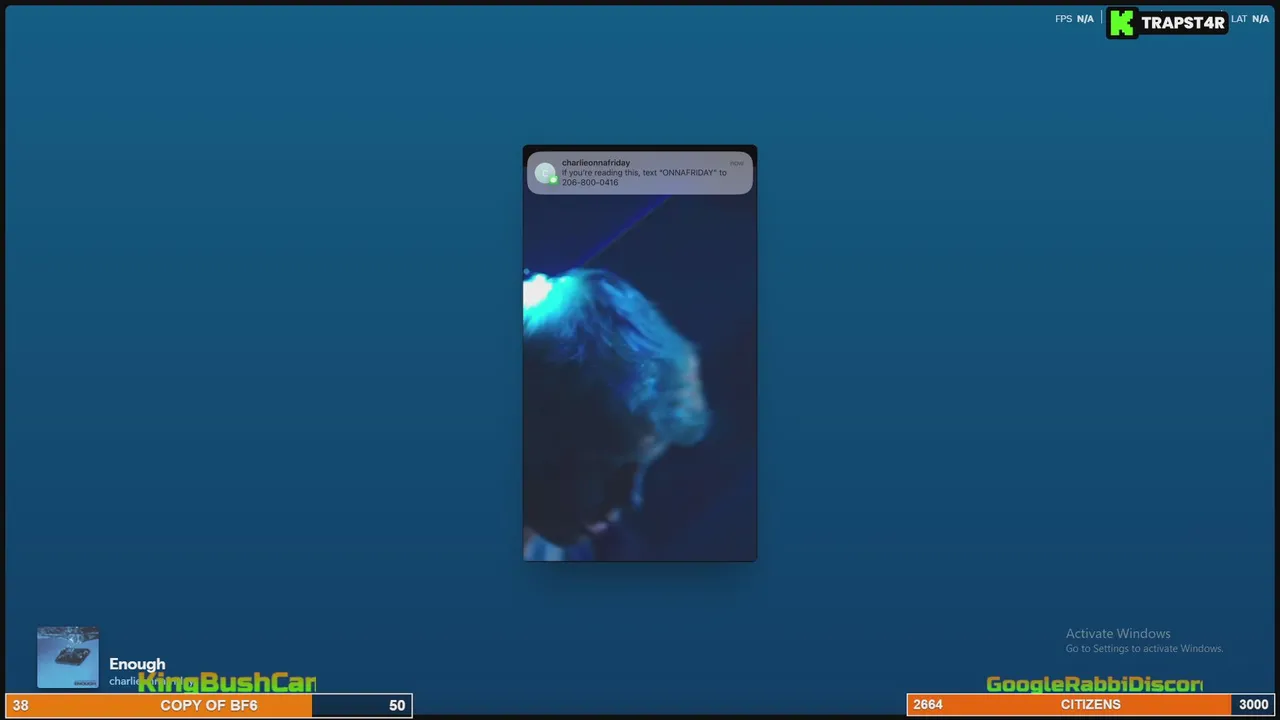Click the '50' target value on BF6 bar
This screenshot has width=1280, height=720.
(397, 705)
